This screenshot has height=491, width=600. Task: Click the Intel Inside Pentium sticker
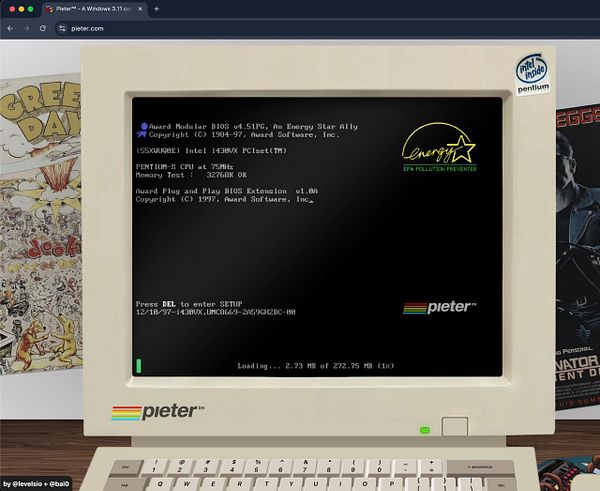coord(532,74)
